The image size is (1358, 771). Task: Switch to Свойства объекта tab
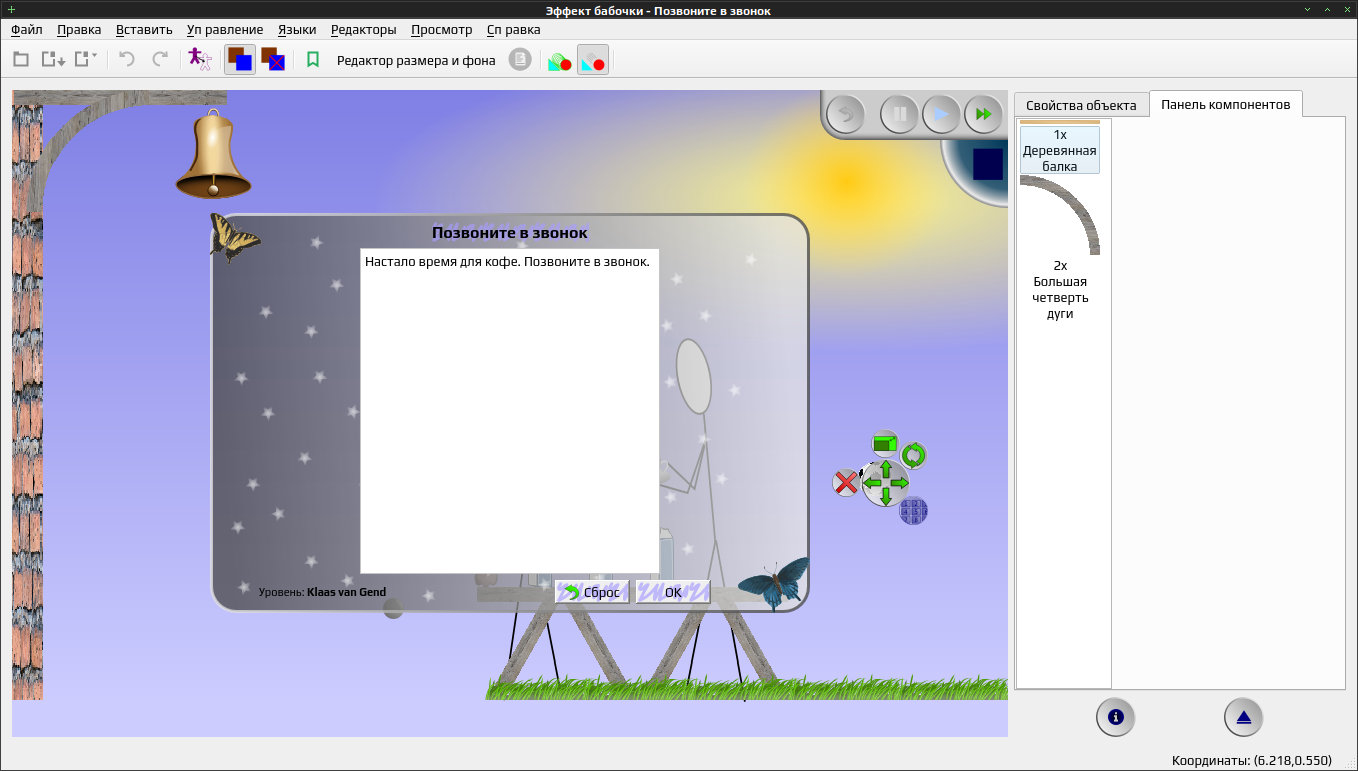point(1081,105)
